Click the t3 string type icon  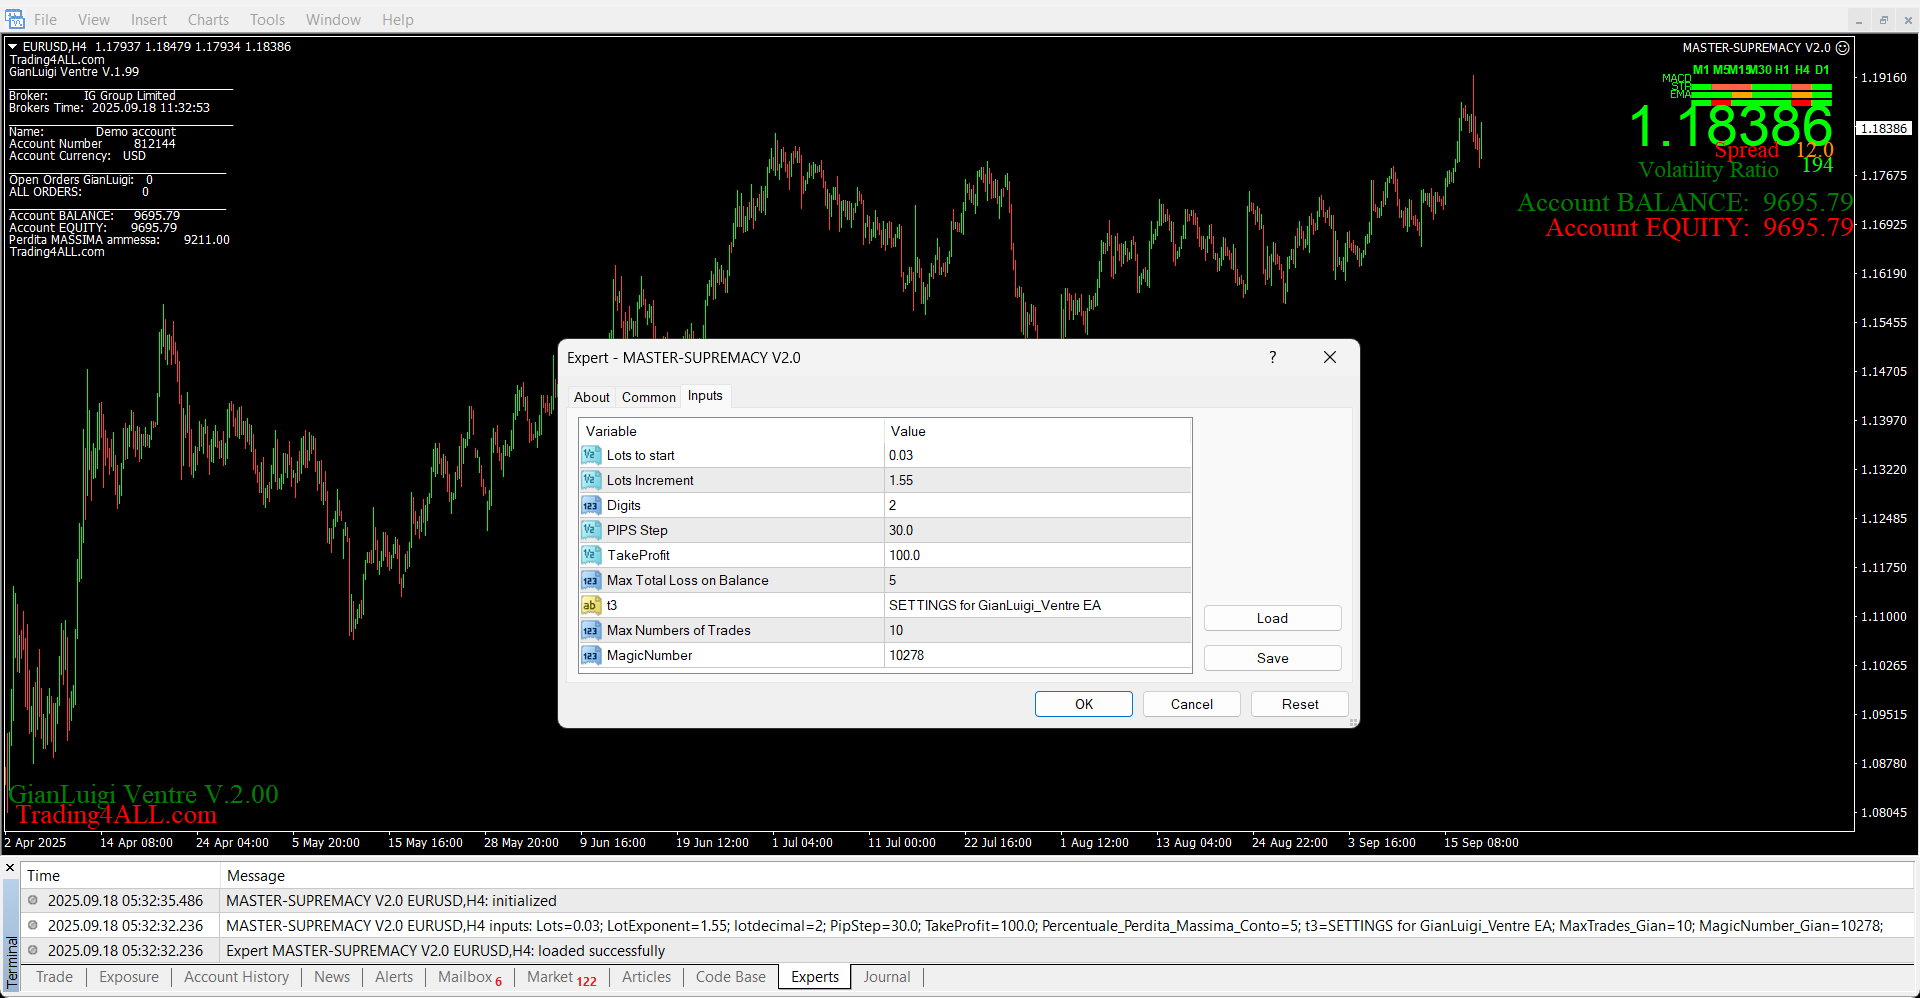click(x=590, y=605)
